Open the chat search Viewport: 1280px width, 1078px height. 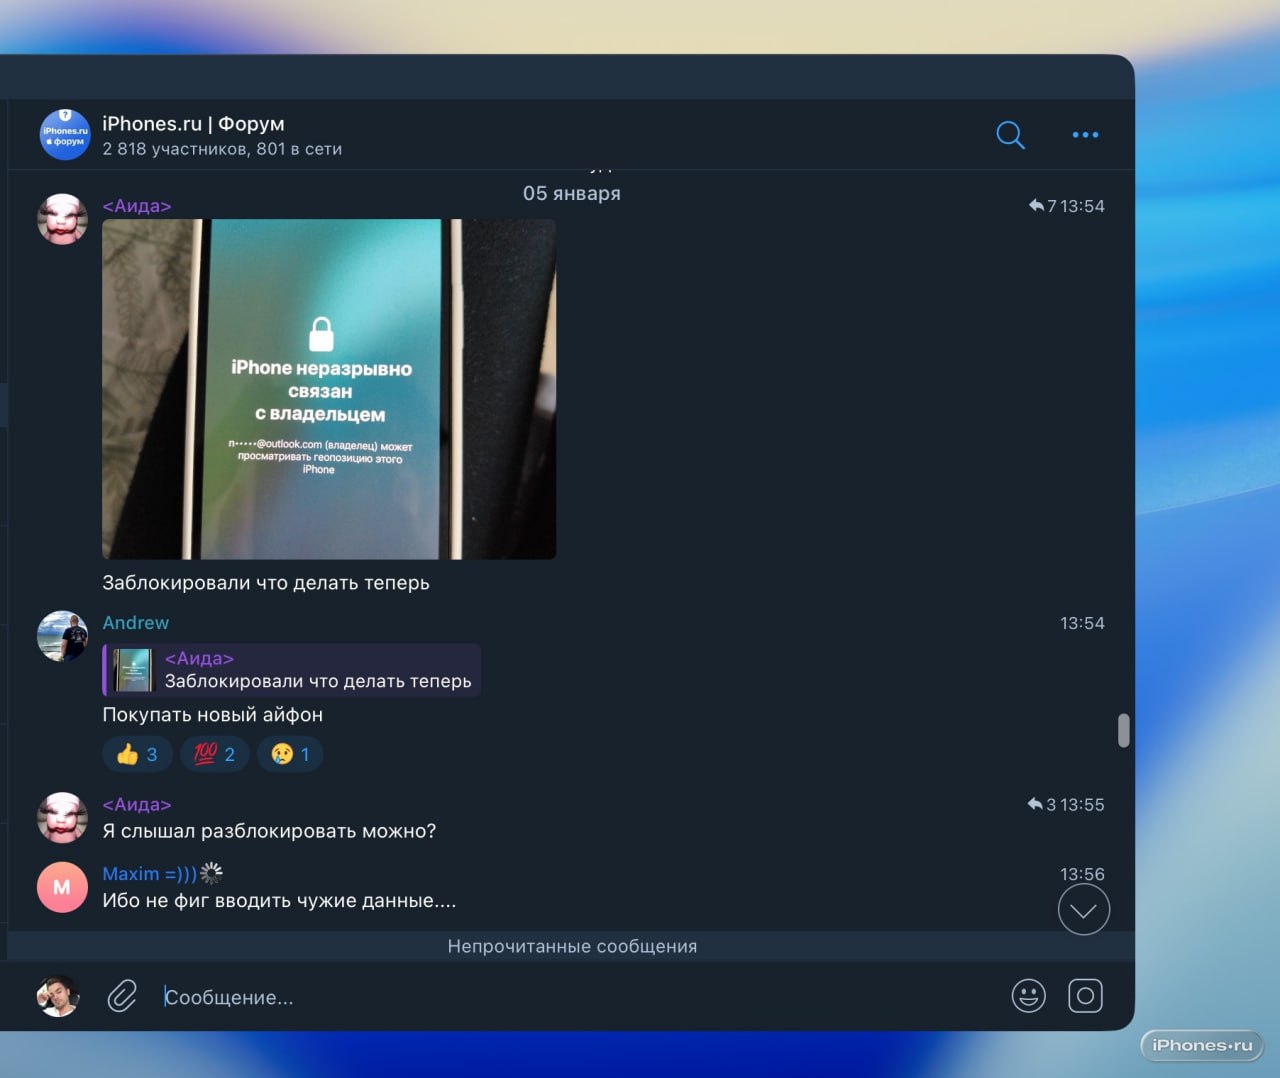(x=1010, y=134)
